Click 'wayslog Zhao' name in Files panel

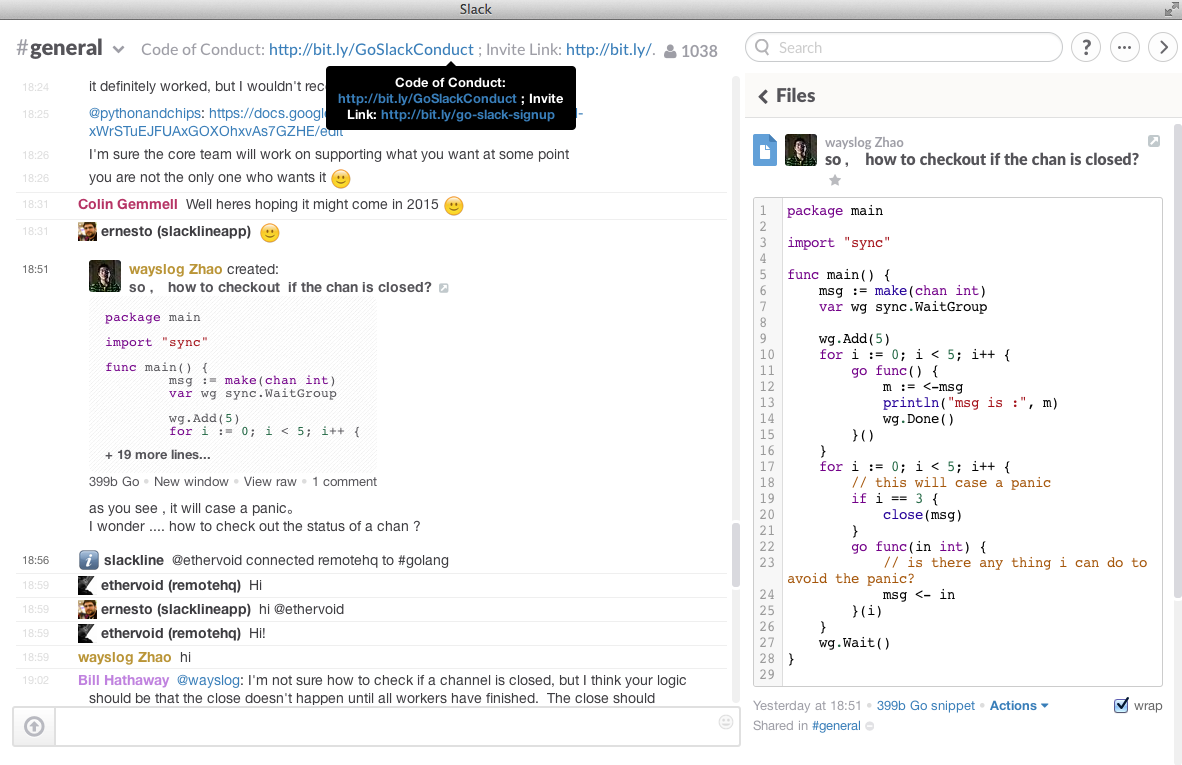click(x=864, y=142)
